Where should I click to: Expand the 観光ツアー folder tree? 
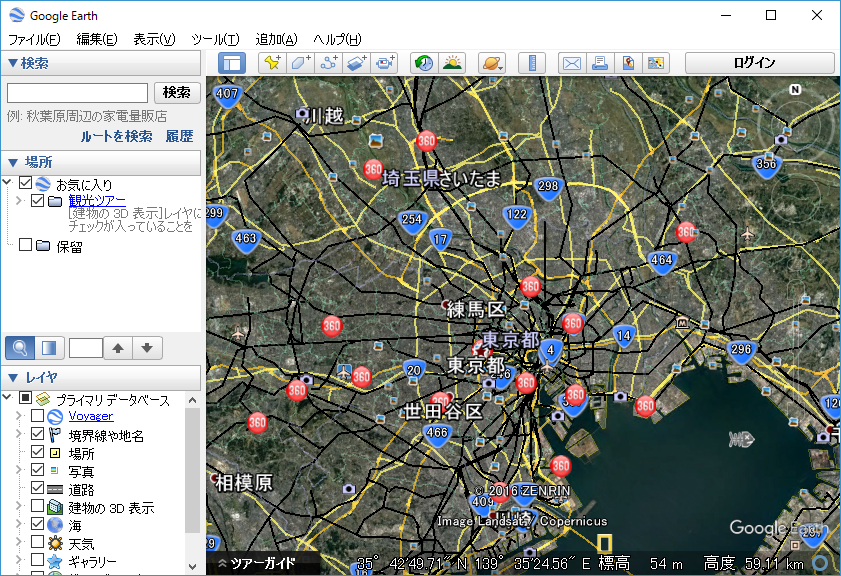point(19,201)
